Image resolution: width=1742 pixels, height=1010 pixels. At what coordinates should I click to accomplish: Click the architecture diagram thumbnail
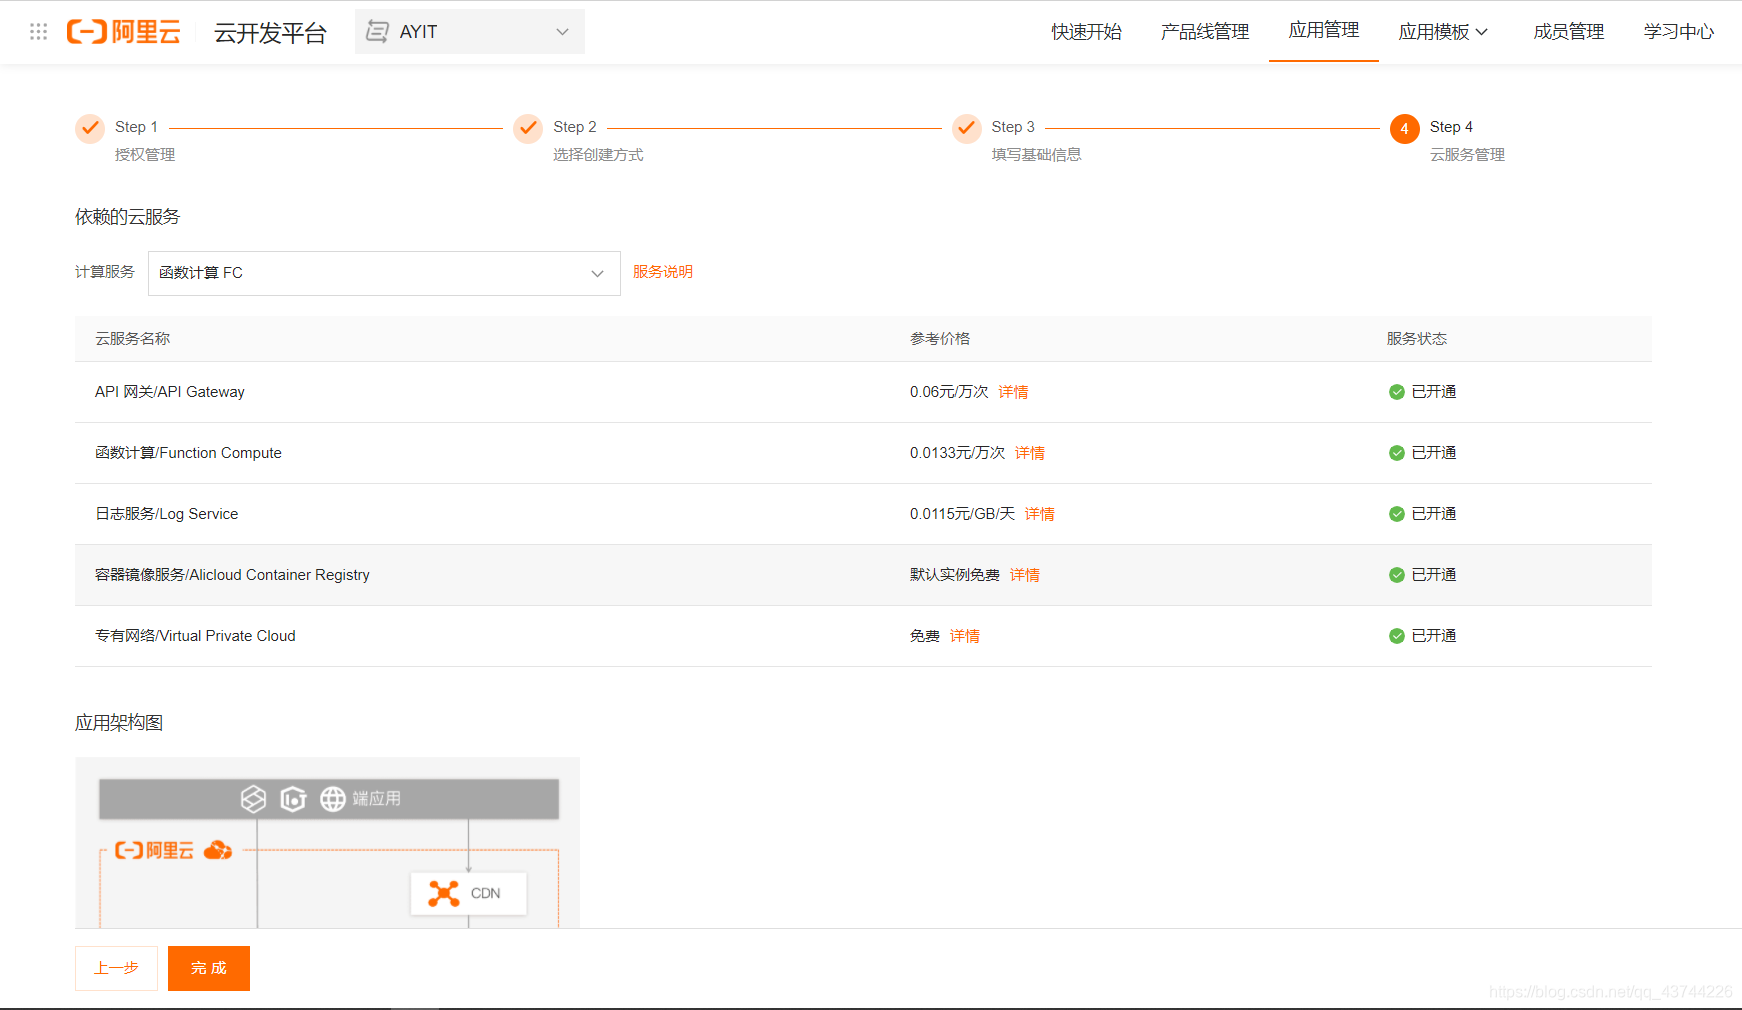click(328, 842)
